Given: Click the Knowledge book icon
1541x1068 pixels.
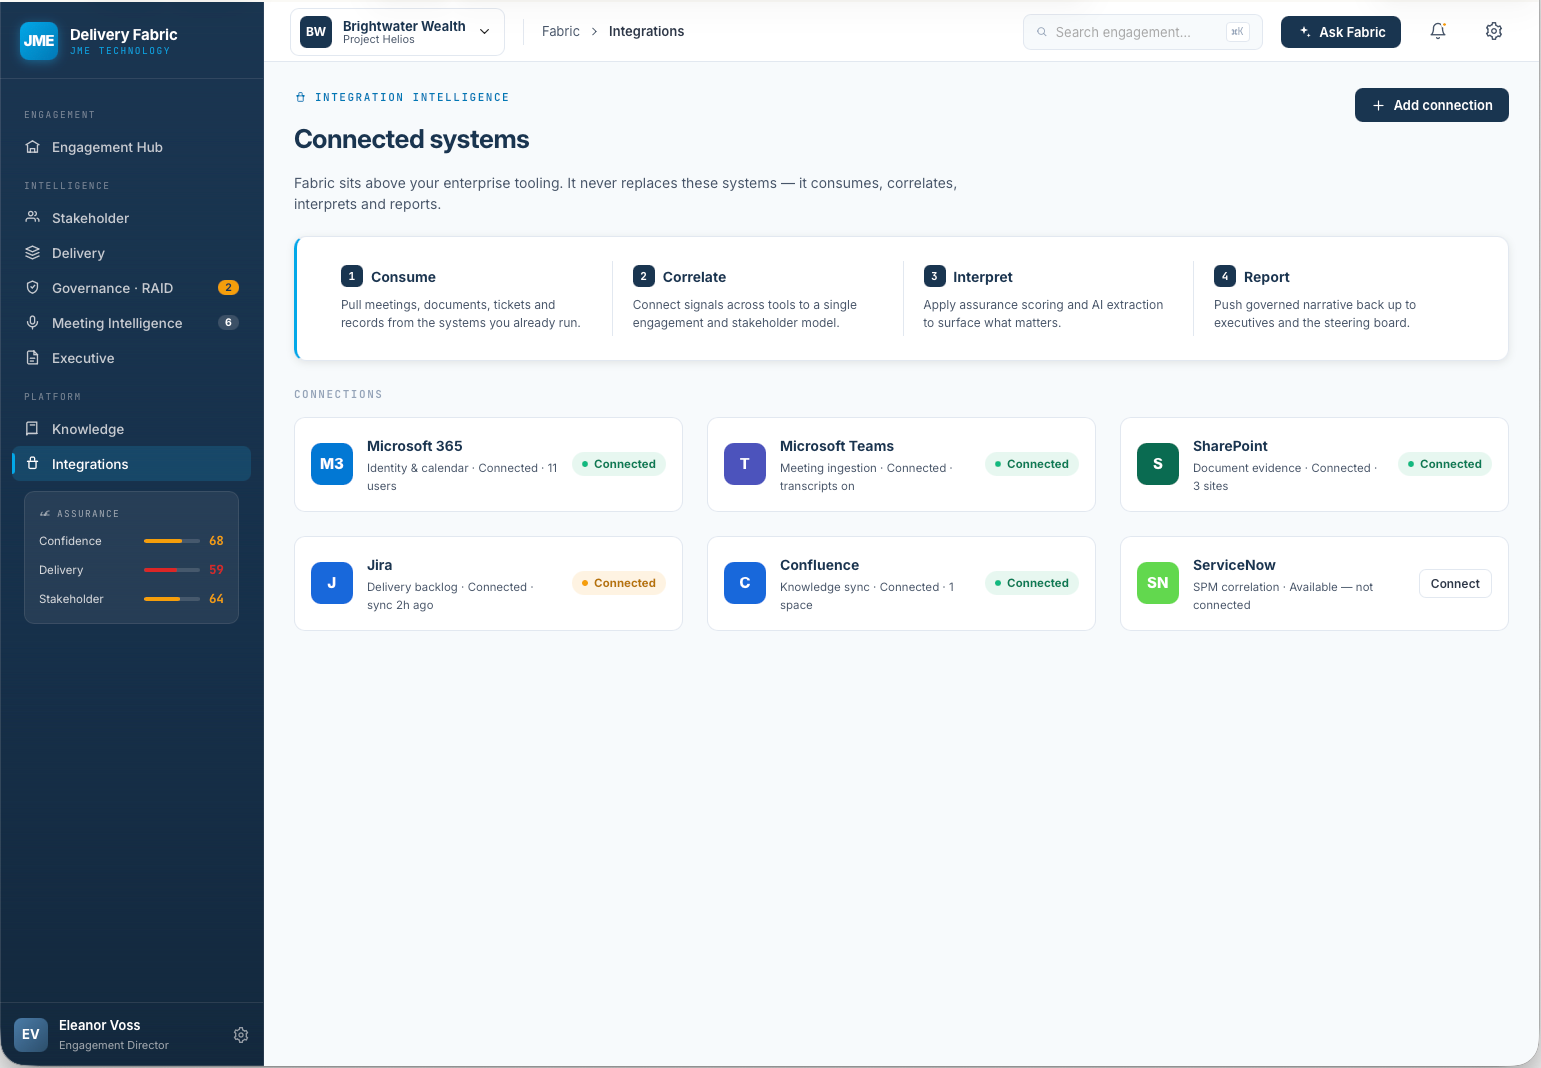Looking at the screenshot, I should tap(33, 428).
